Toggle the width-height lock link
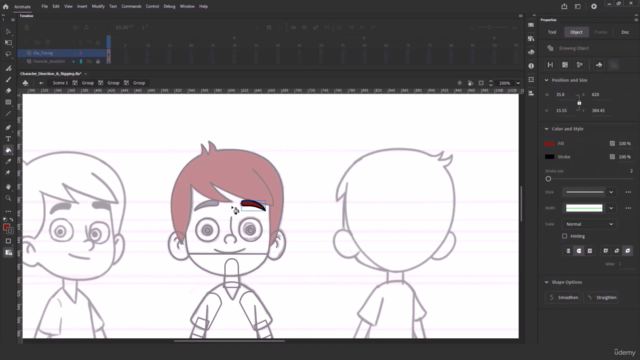 (579, 102)
